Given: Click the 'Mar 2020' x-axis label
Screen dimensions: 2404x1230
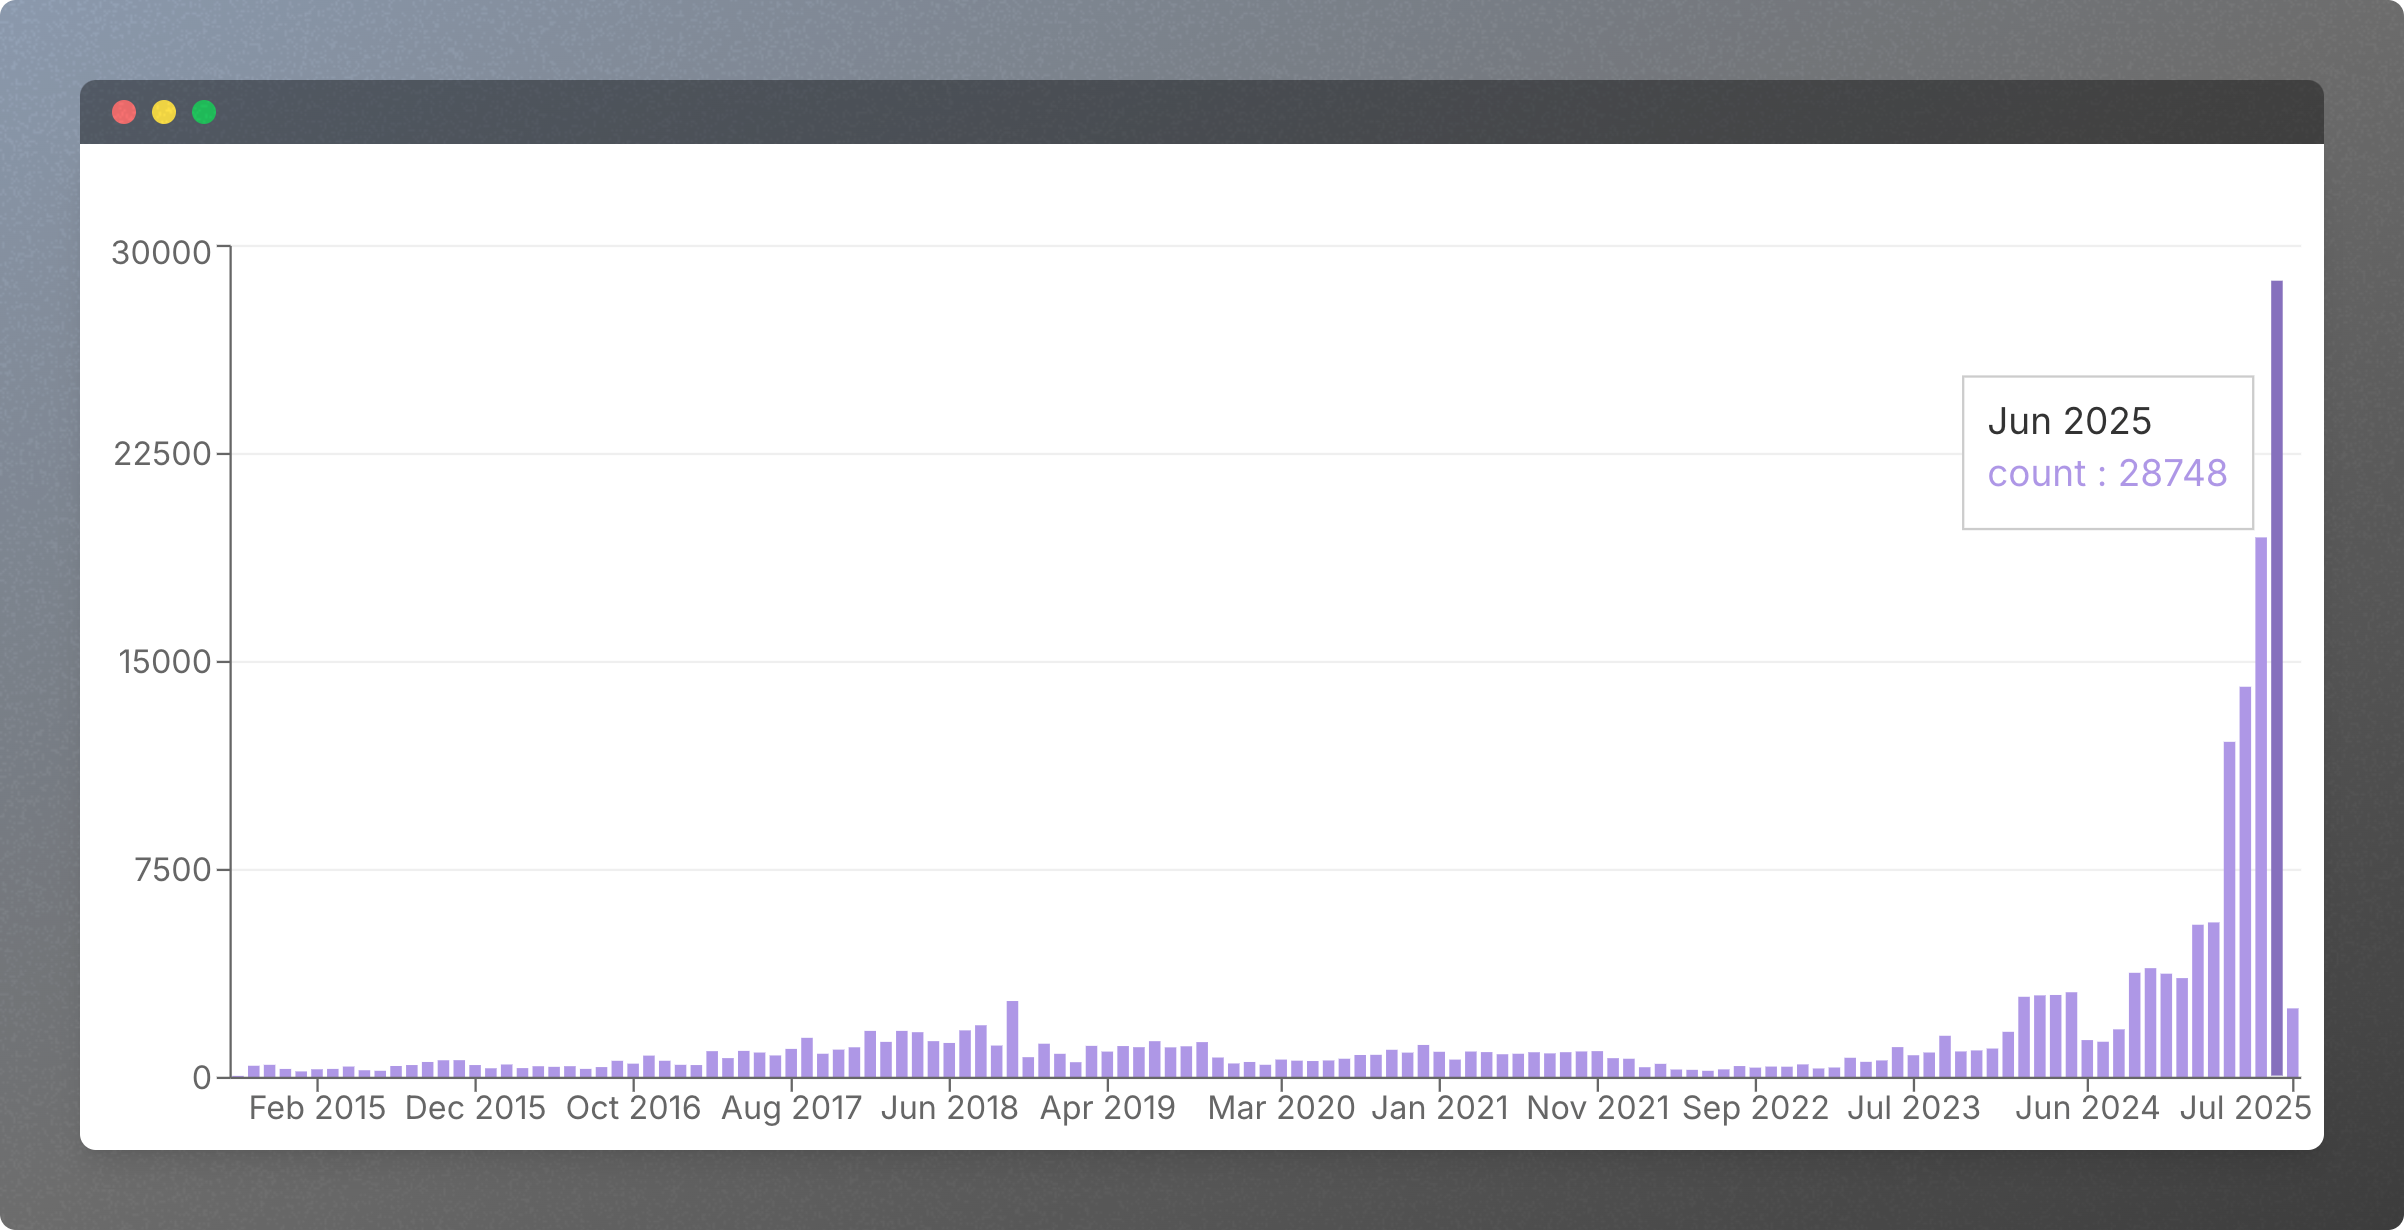Looking at the screenshot, I should point(1281,1108).
